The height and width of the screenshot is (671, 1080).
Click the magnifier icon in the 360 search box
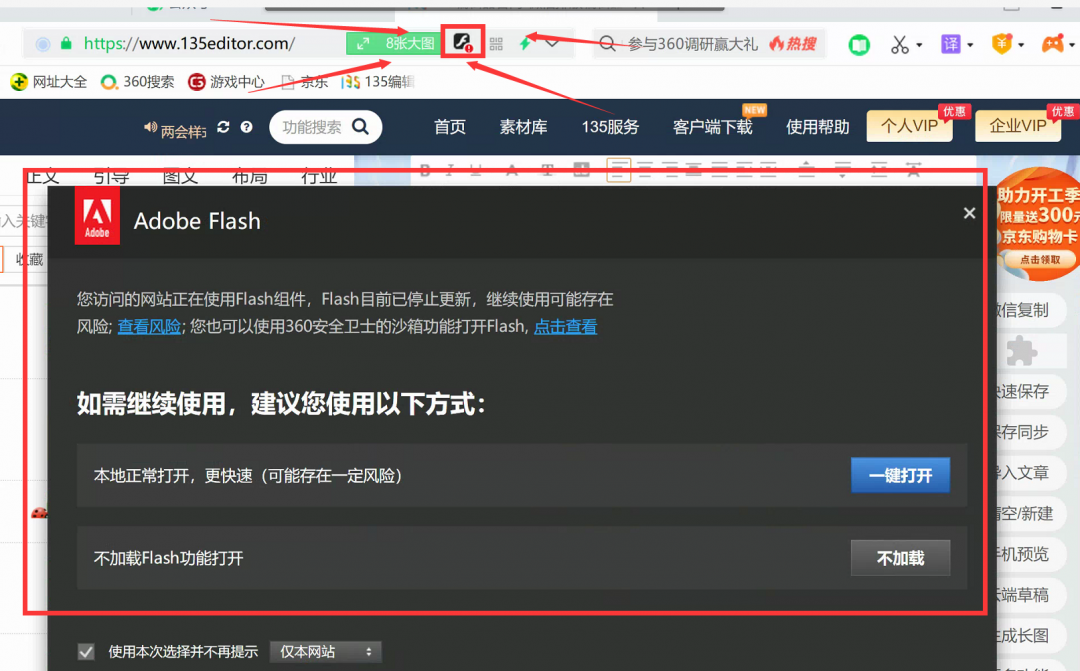[x=607, y=44]
